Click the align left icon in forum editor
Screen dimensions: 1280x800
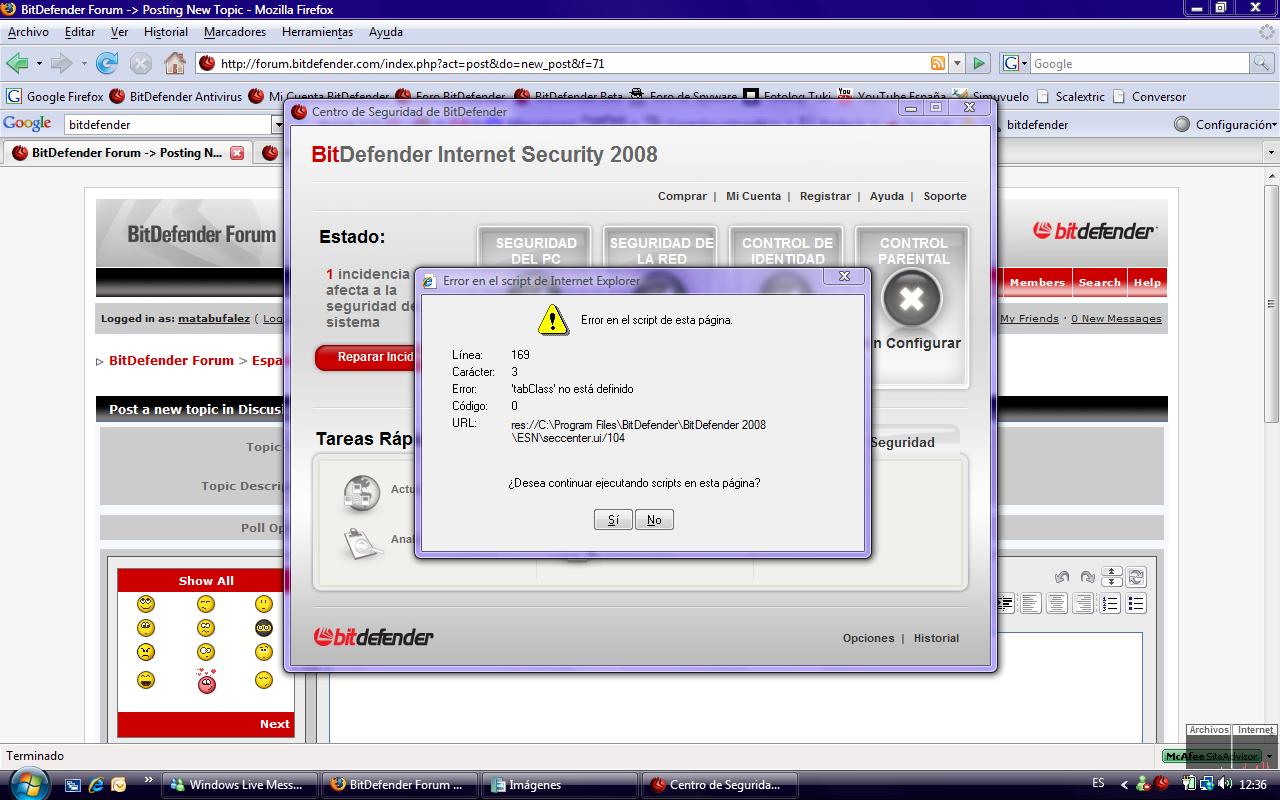pyautogui.click(x=1031, y=603)
